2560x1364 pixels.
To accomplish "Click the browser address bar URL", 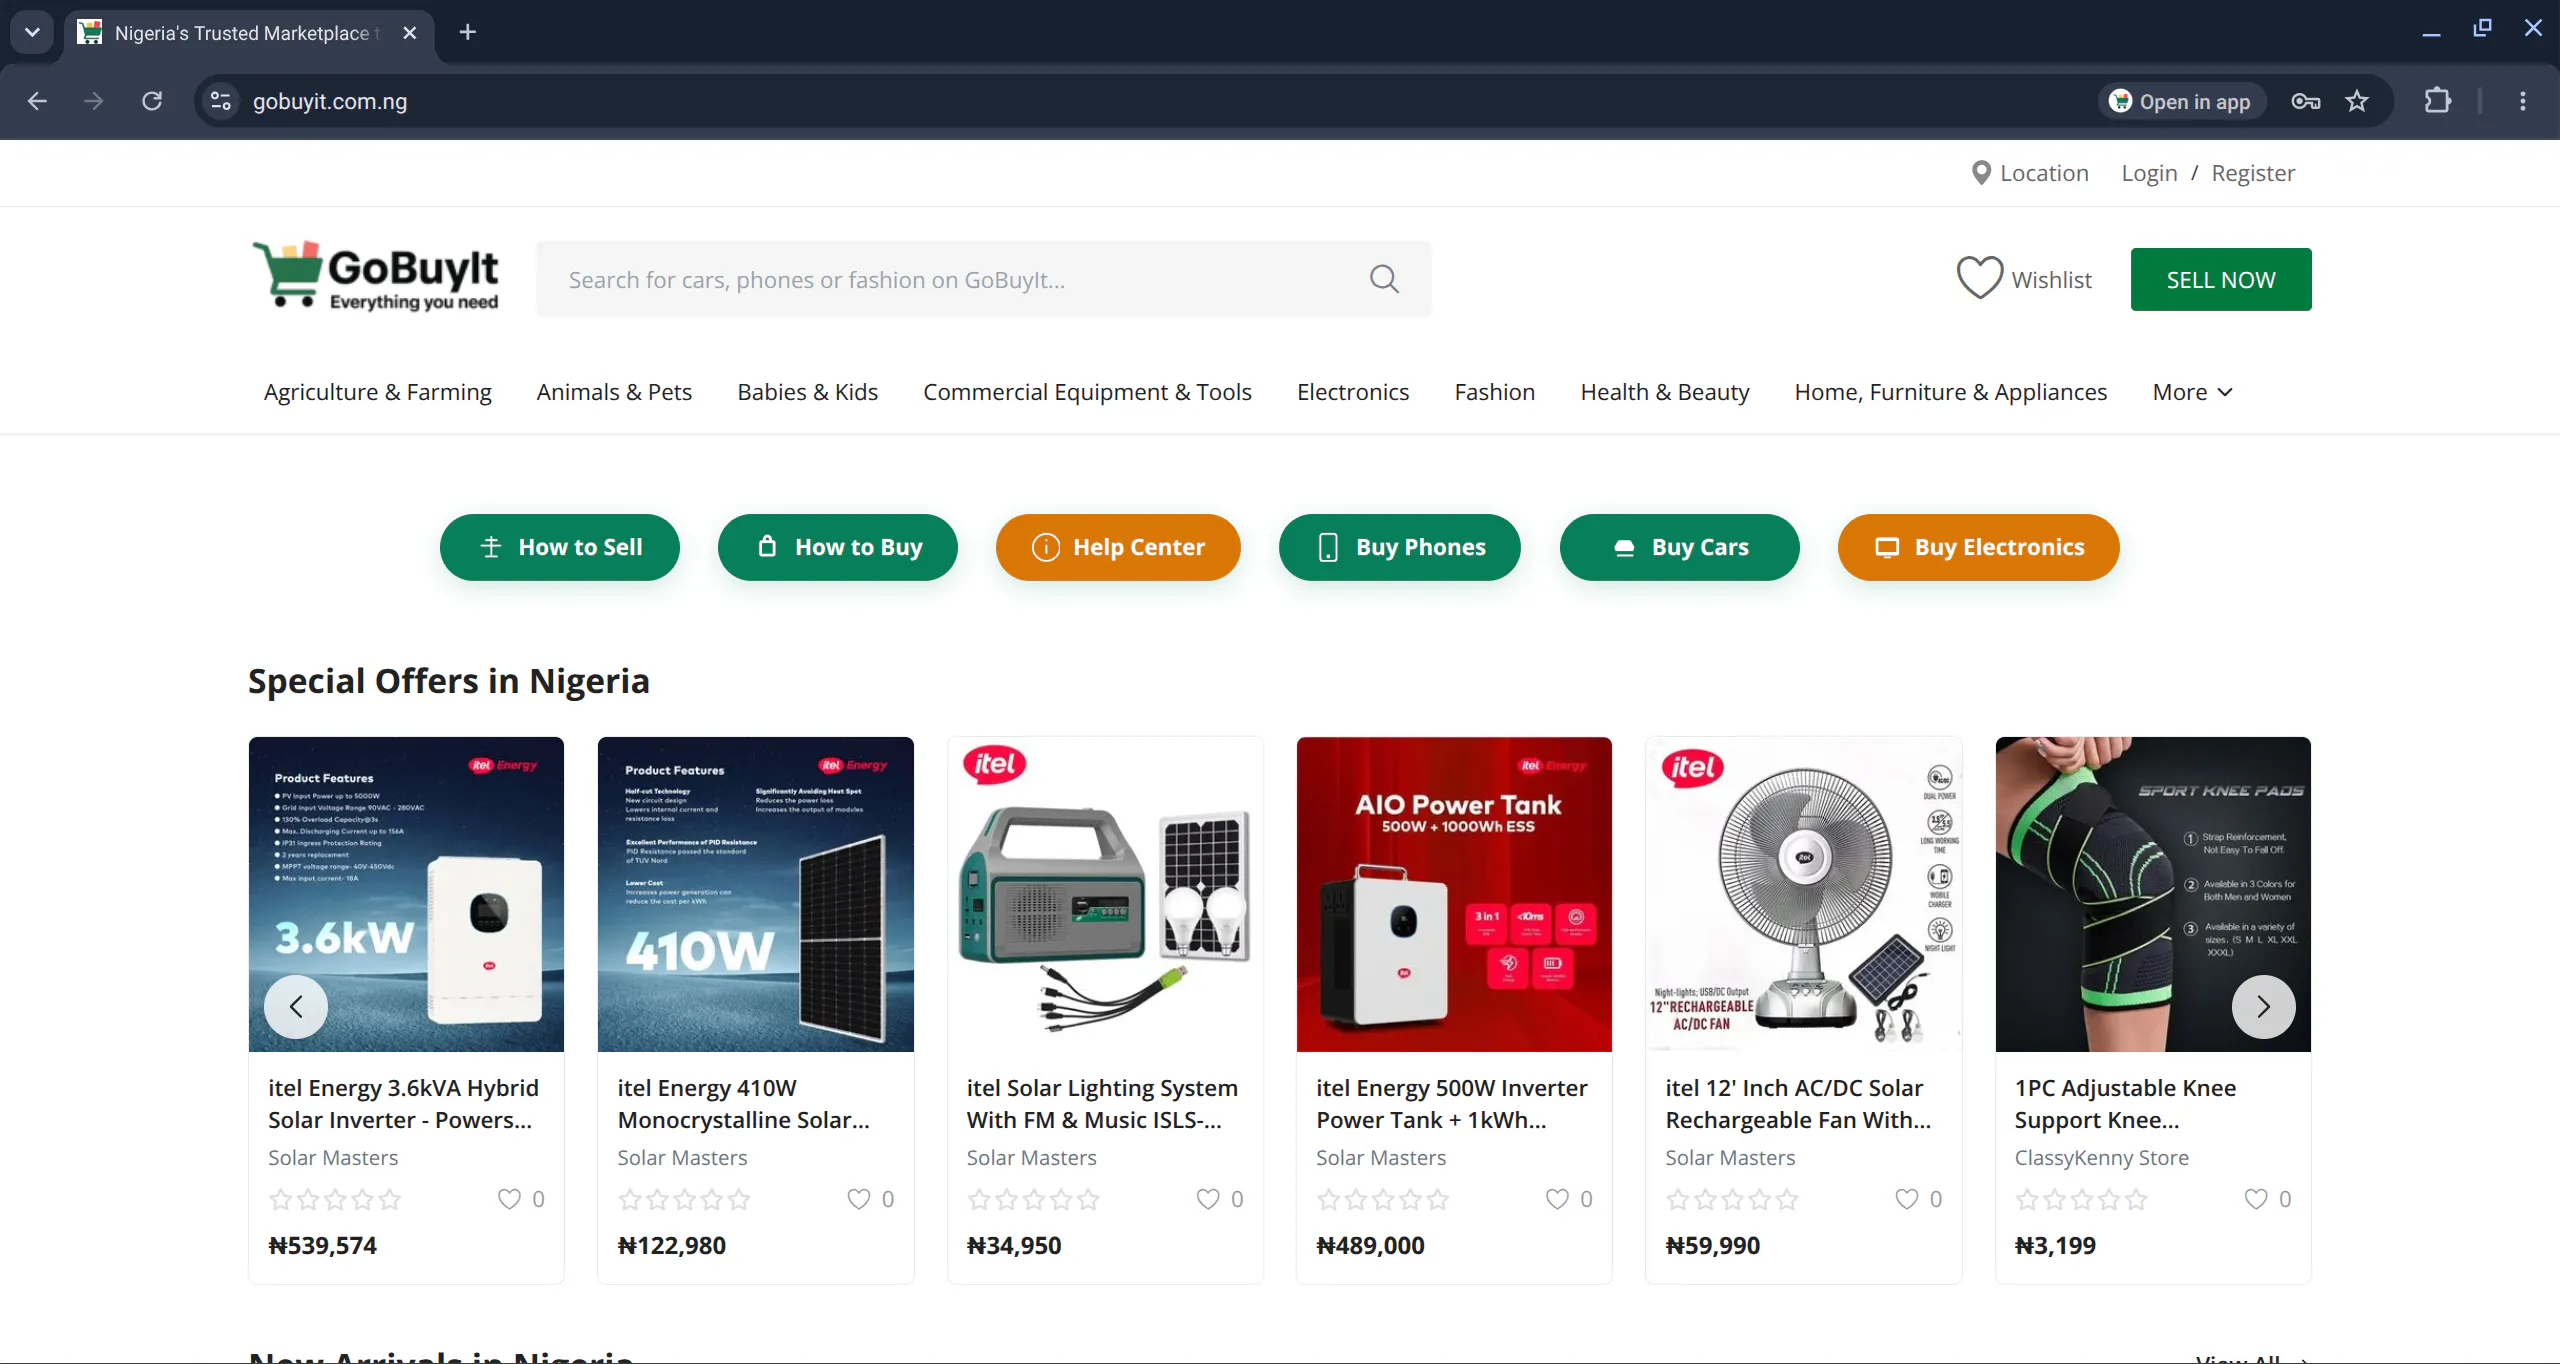I will click(330, 101).
